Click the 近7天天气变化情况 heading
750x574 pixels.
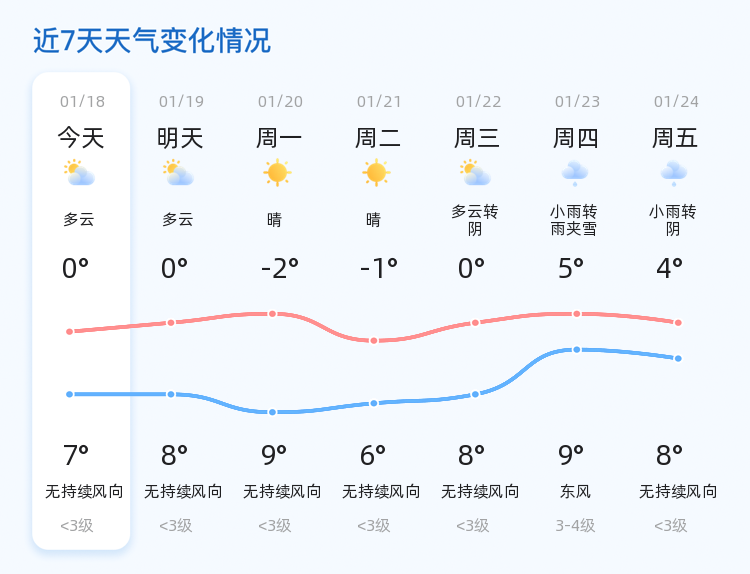click(x=152, y=41)
